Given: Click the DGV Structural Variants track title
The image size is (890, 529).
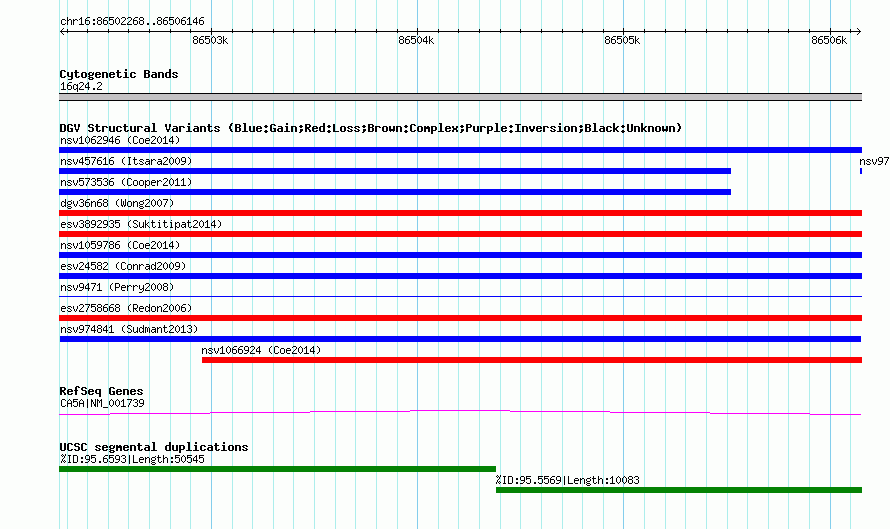Looking at the screenshot, I should pyautogui.click(x=371, y=128).
